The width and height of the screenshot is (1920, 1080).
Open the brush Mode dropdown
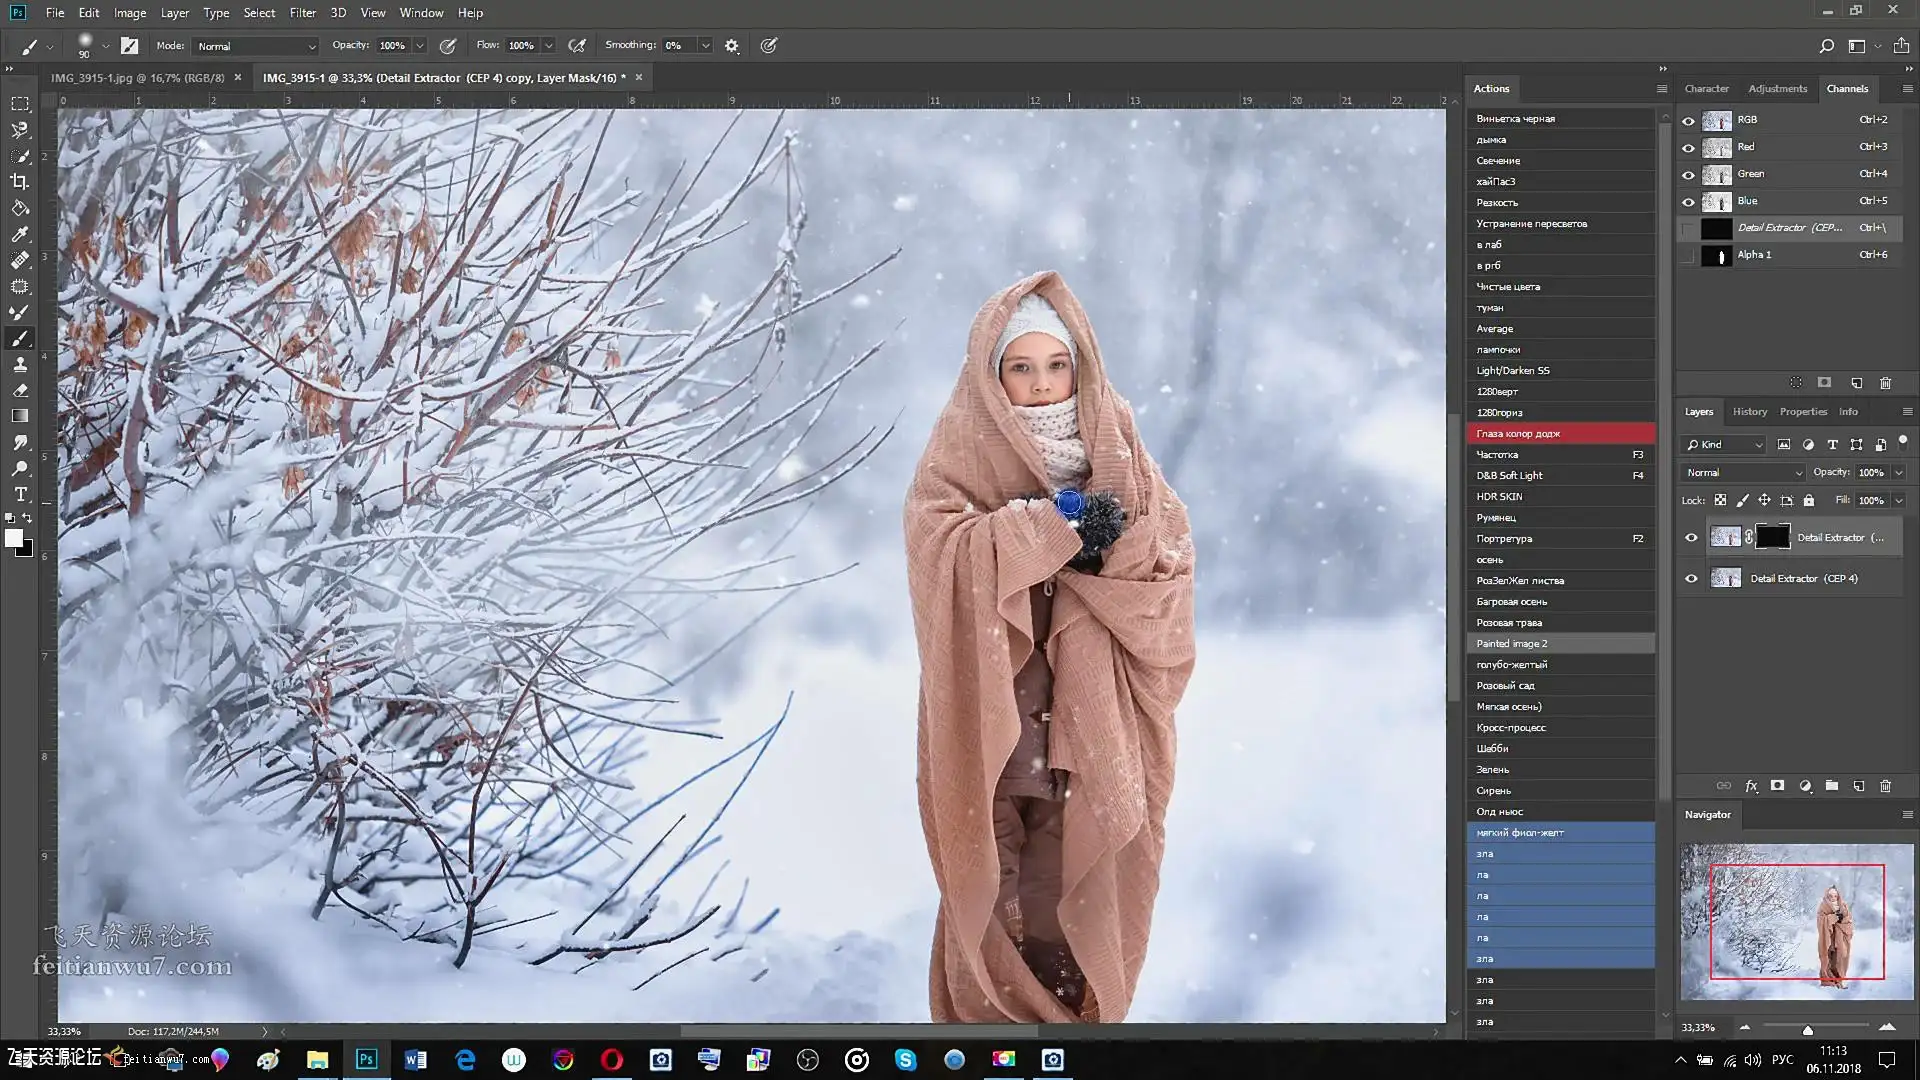tap(256, 46)
